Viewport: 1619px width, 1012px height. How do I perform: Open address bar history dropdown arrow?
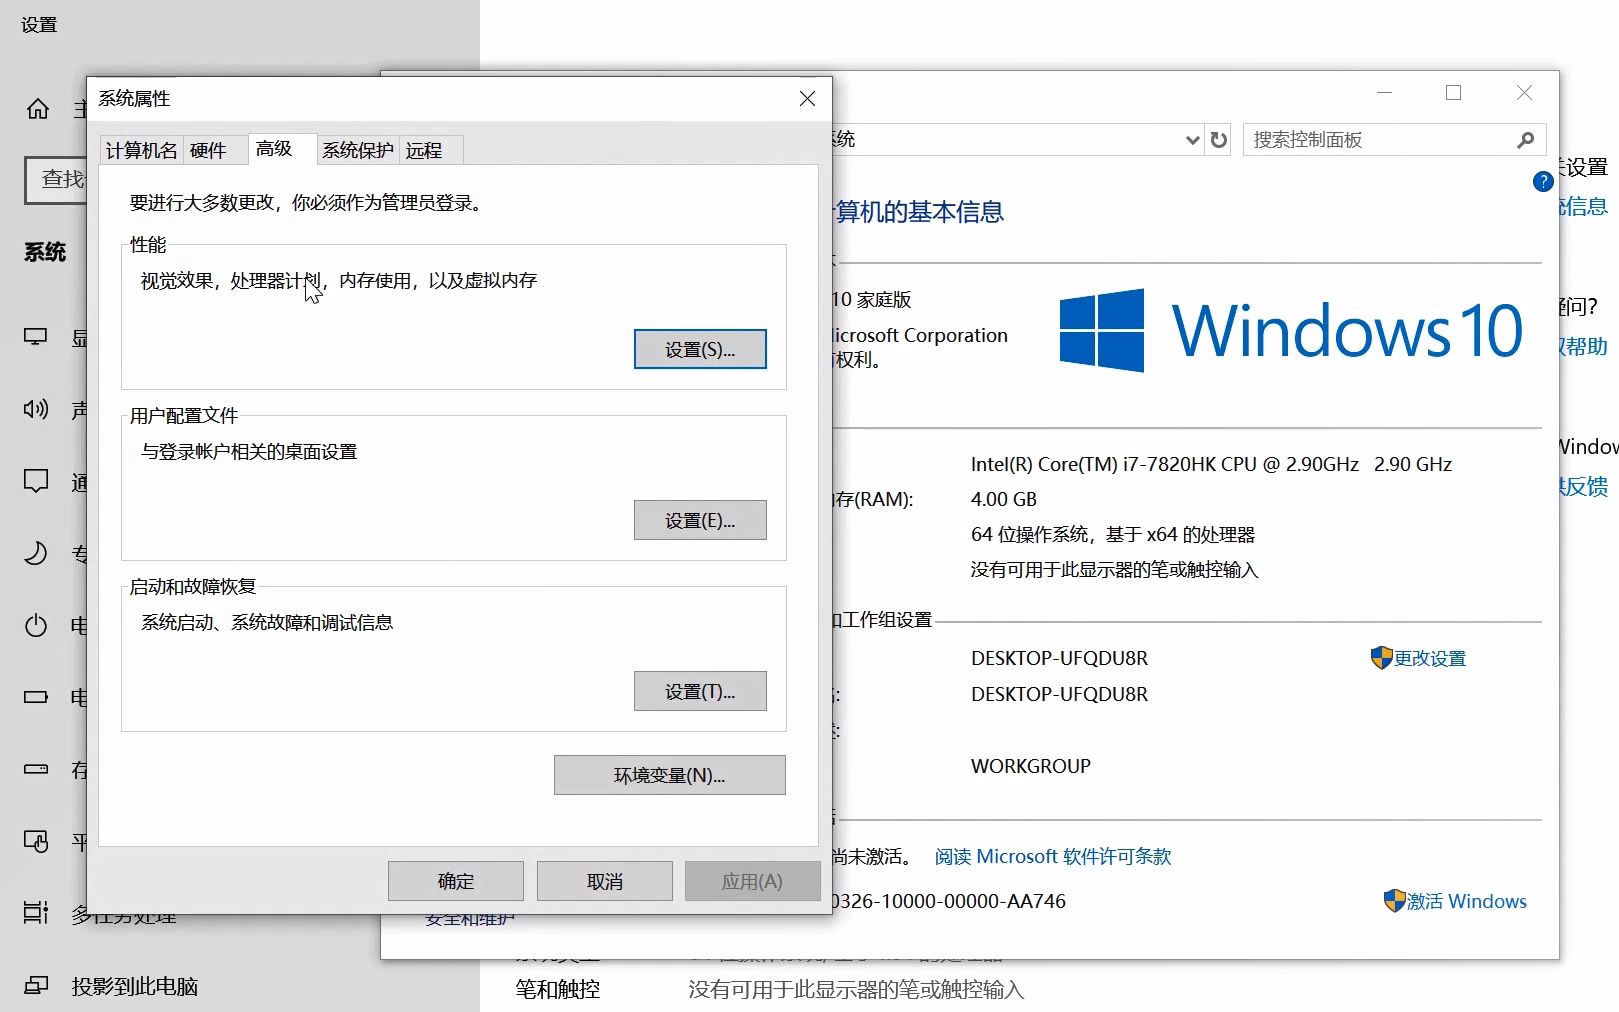click(1192, 140)
